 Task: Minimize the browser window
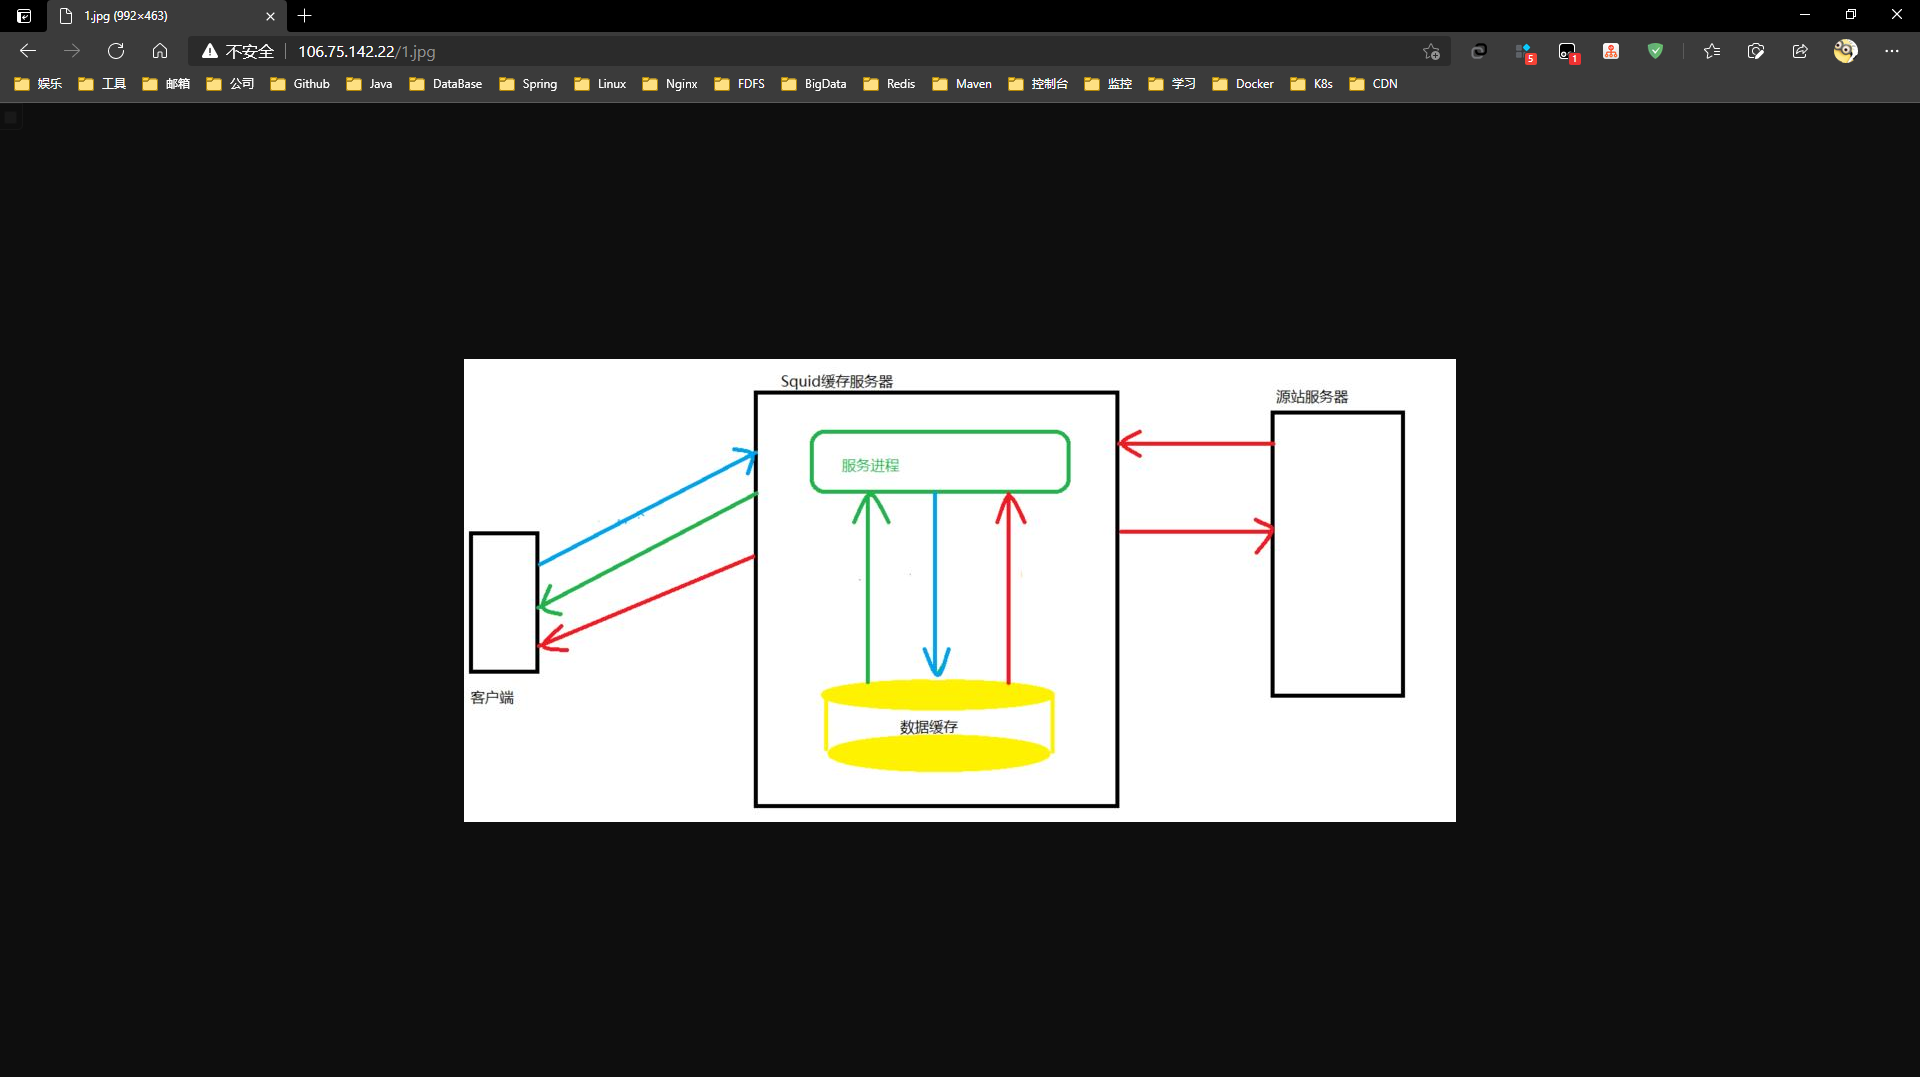click(x=1805, y=15)
